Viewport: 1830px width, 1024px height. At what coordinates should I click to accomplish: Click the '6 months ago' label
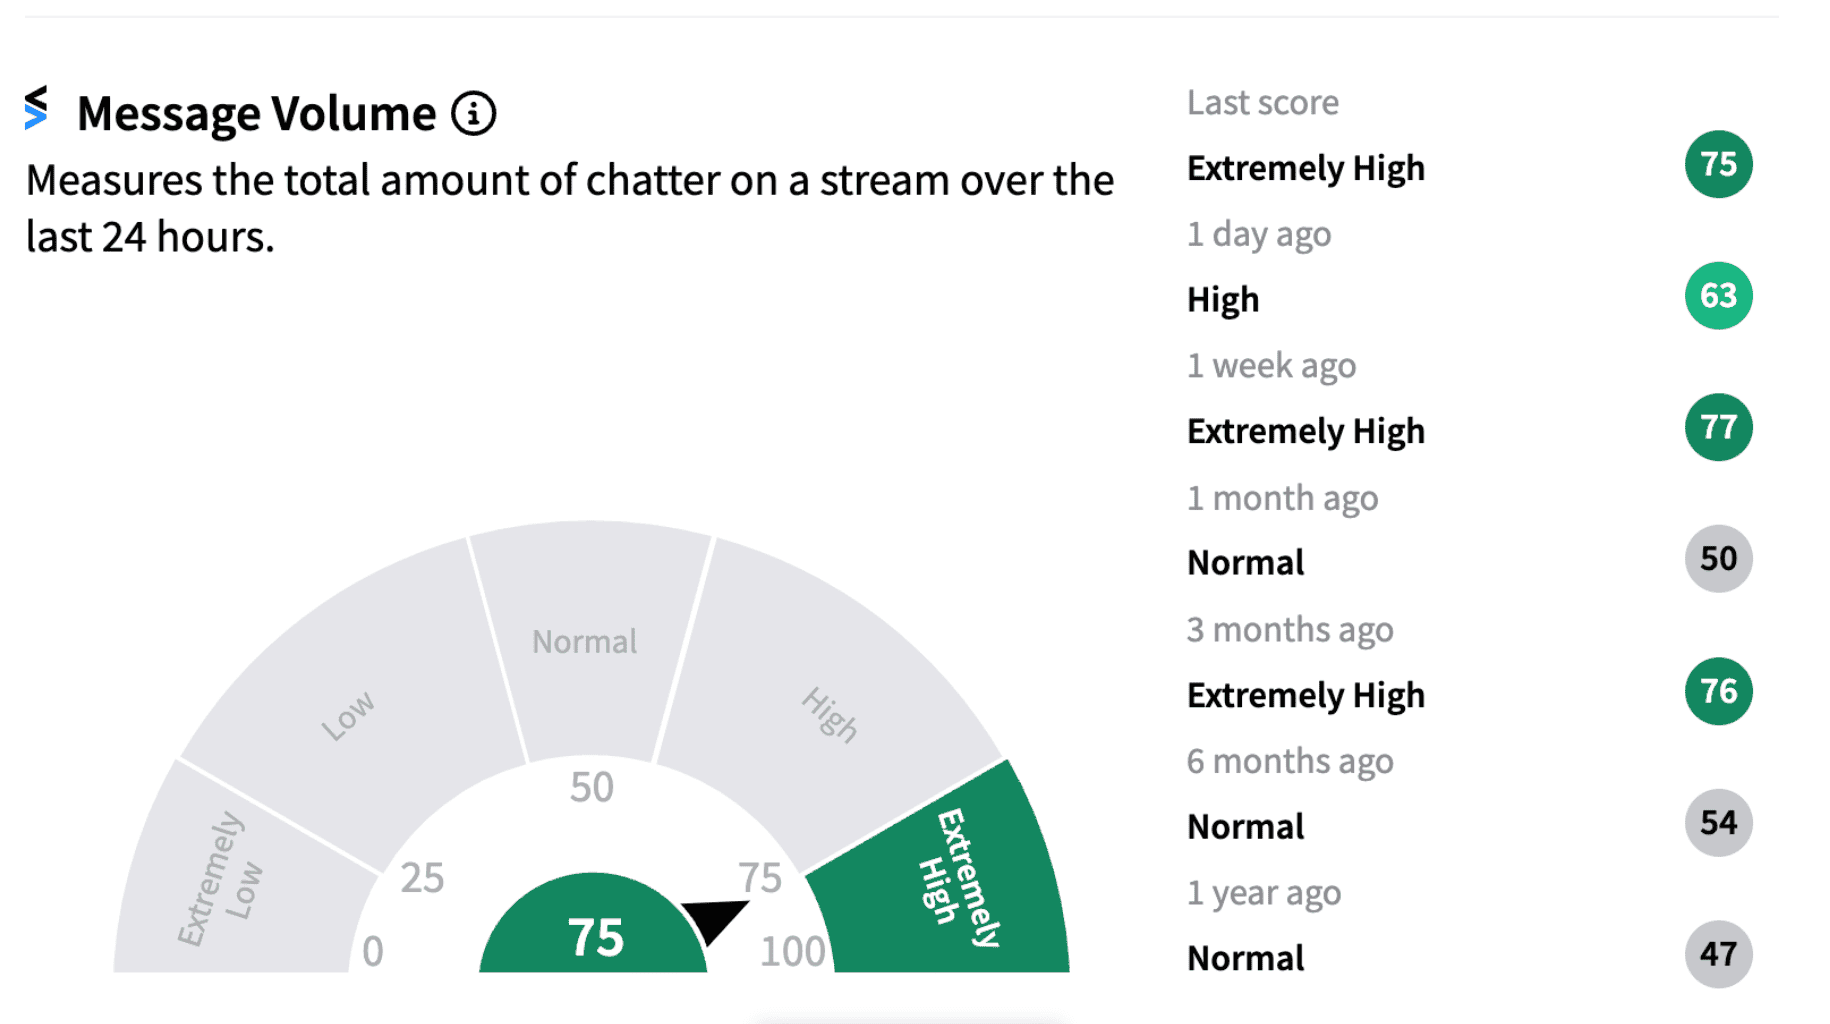click(1290, 762)
